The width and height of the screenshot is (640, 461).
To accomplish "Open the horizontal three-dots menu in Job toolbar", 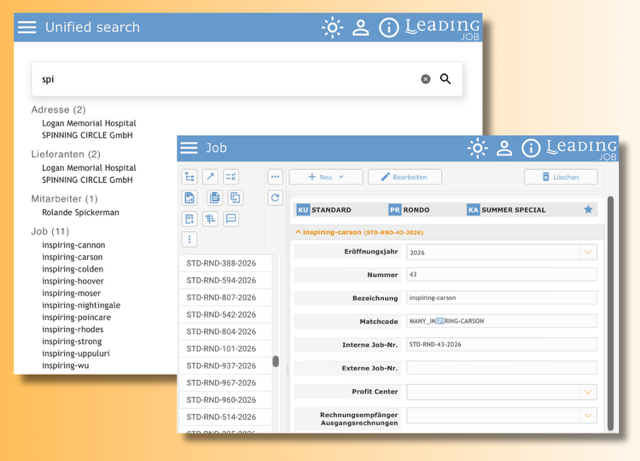I will click(x=275, y=177).
